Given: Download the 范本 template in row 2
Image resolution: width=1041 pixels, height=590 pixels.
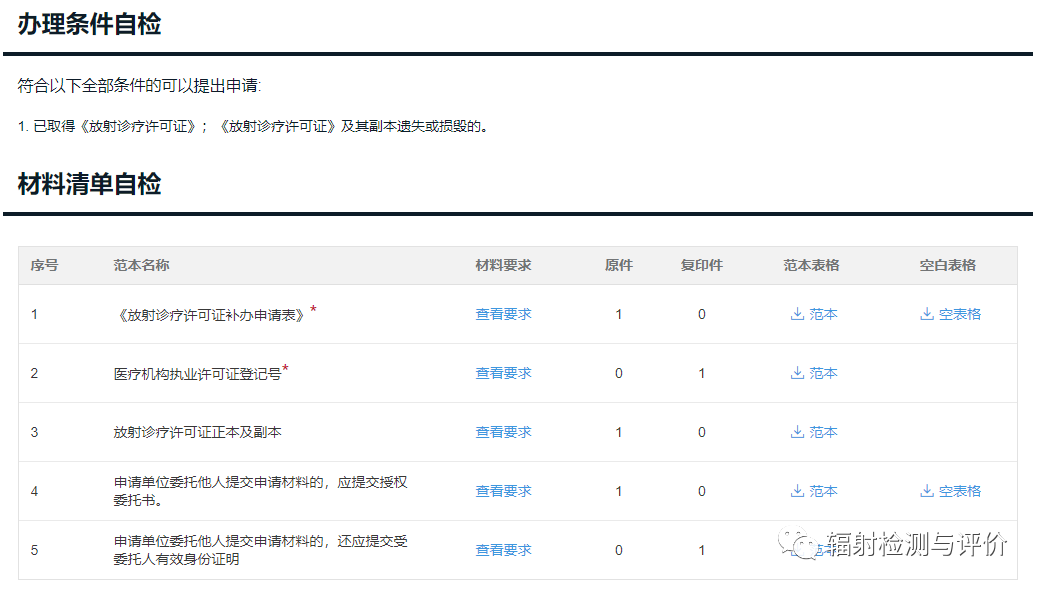Looking at the screenshot, I should [x=812, y=372].
